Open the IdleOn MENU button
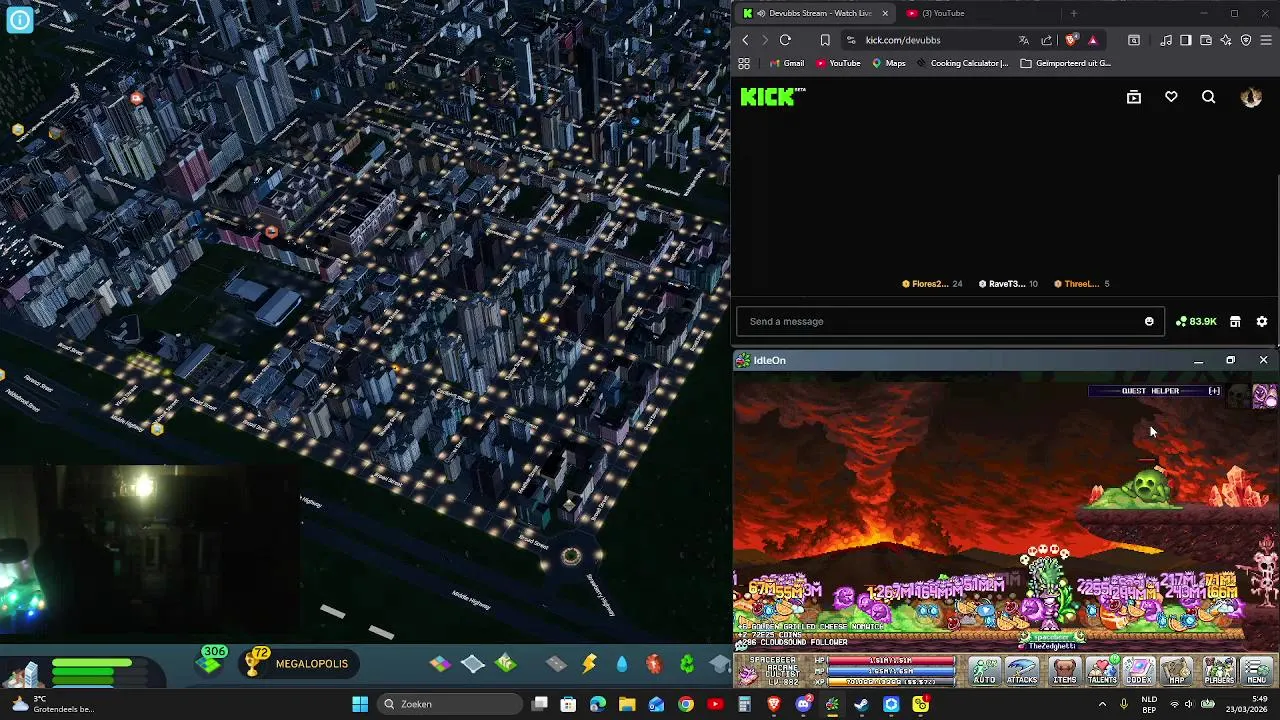This screenshot has width=1280, height=720. click(1257, 670)
